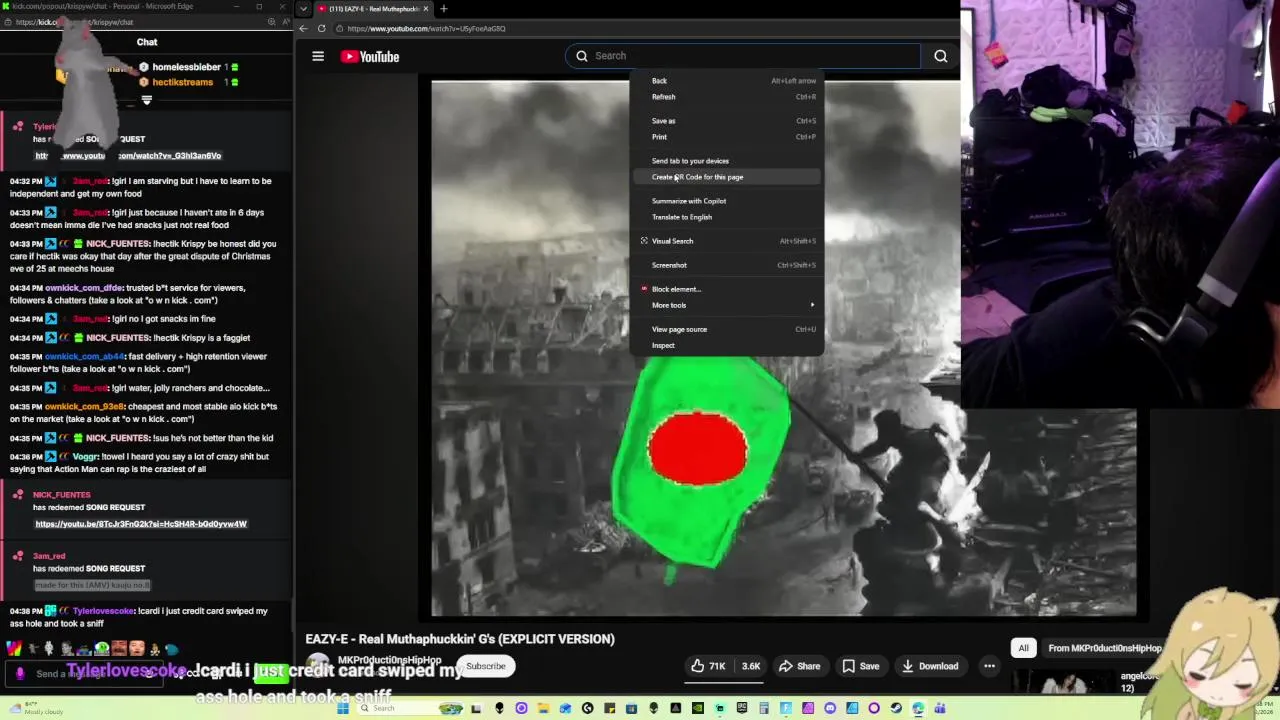Select the From MKPr0ducti0nsHipHop chip
Viewport: 1280px width, 720px height.
[x=1105, y=648]
